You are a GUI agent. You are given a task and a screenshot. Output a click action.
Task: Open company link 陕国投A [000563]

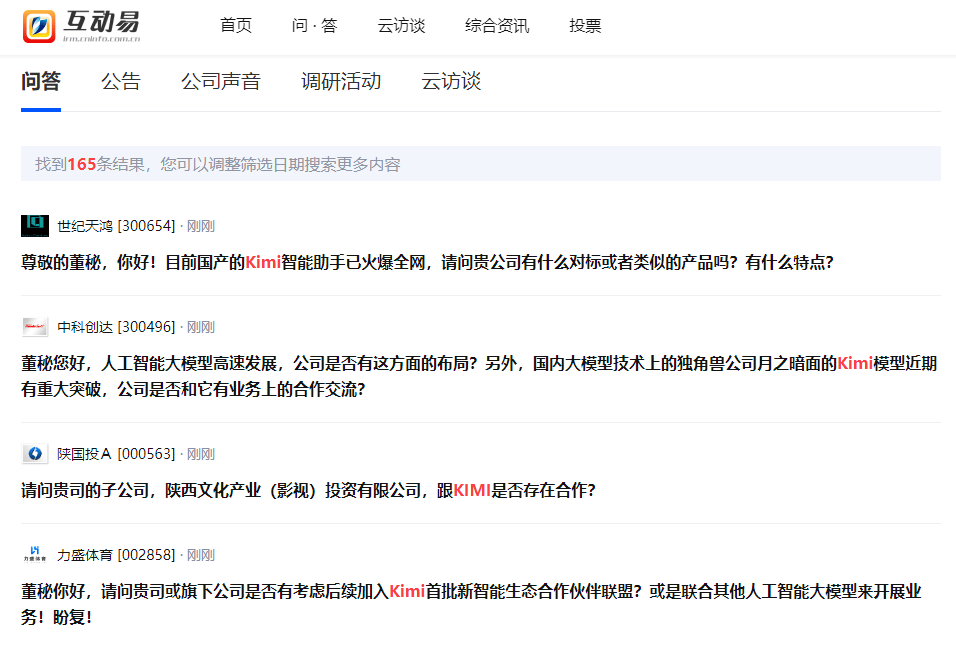click(116, 454)
